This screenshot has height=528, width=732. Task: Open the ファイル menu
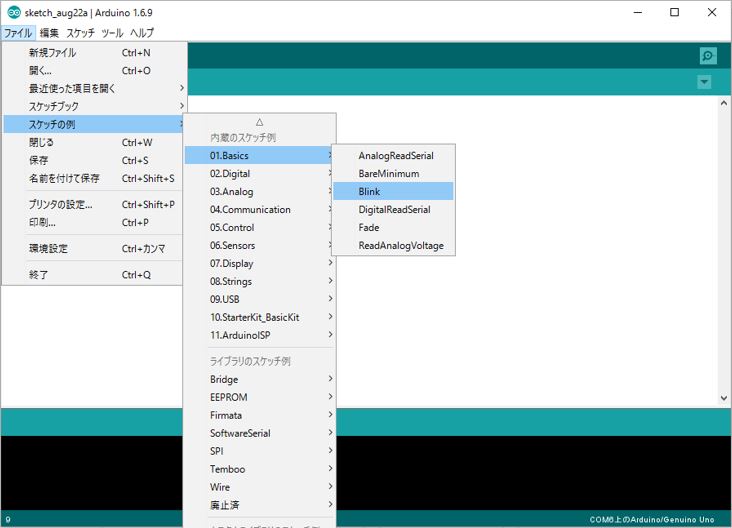18,33
